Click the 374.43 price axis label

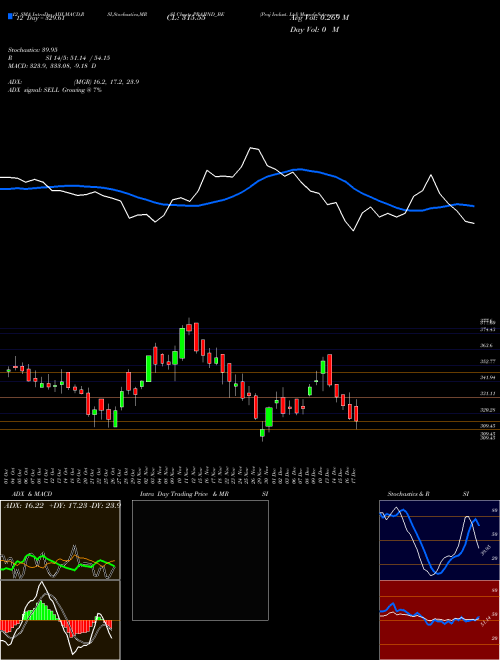point(488,329)
